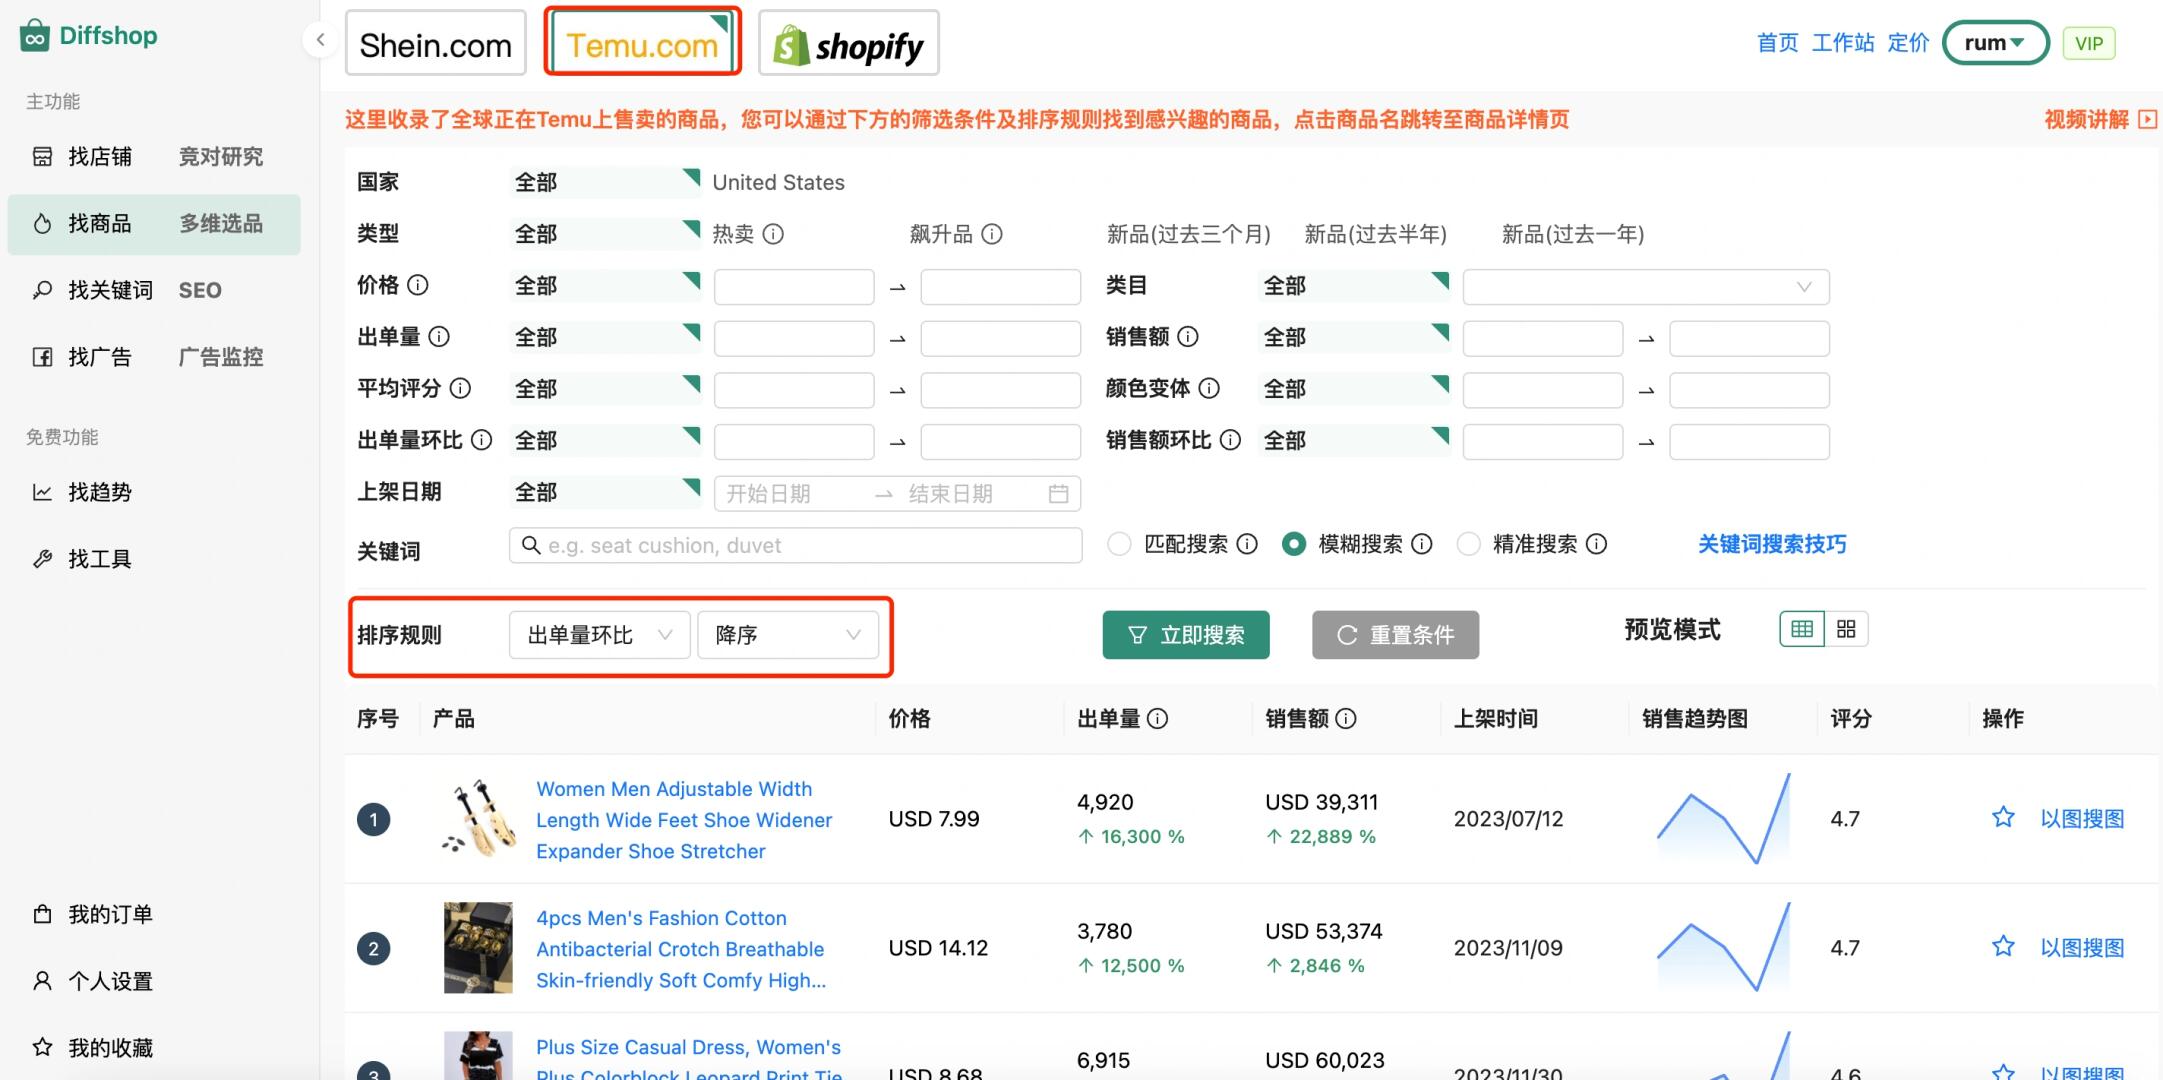
Task: Open the 工作站 top navigation link
Action: 1843,43
